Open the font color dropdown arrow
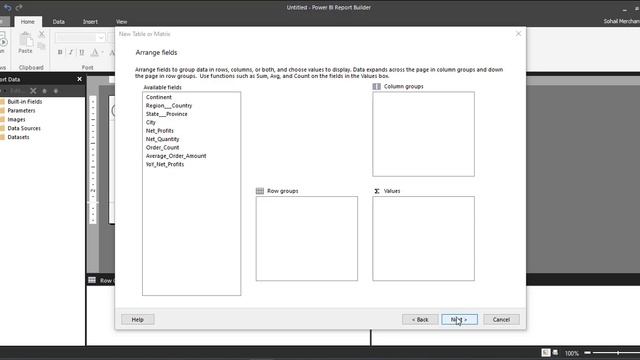 pos(102,53)
